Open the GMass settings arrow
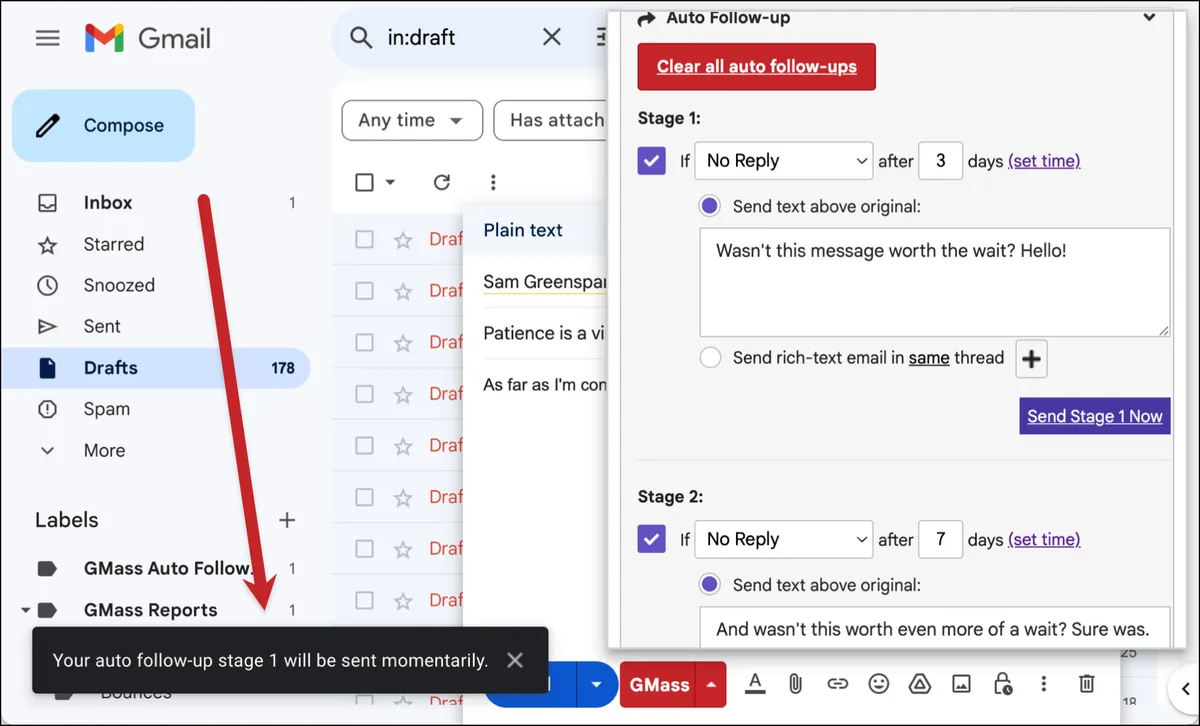Screen dimensions: 1200x726 point(711,685)
